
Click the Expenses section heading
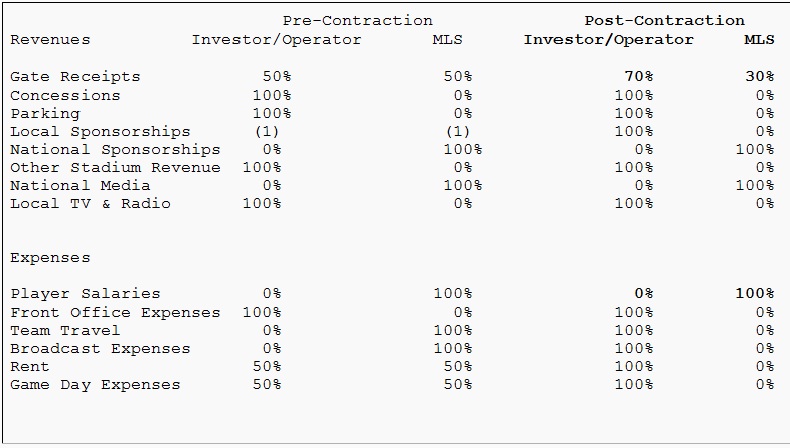(50, 258)
